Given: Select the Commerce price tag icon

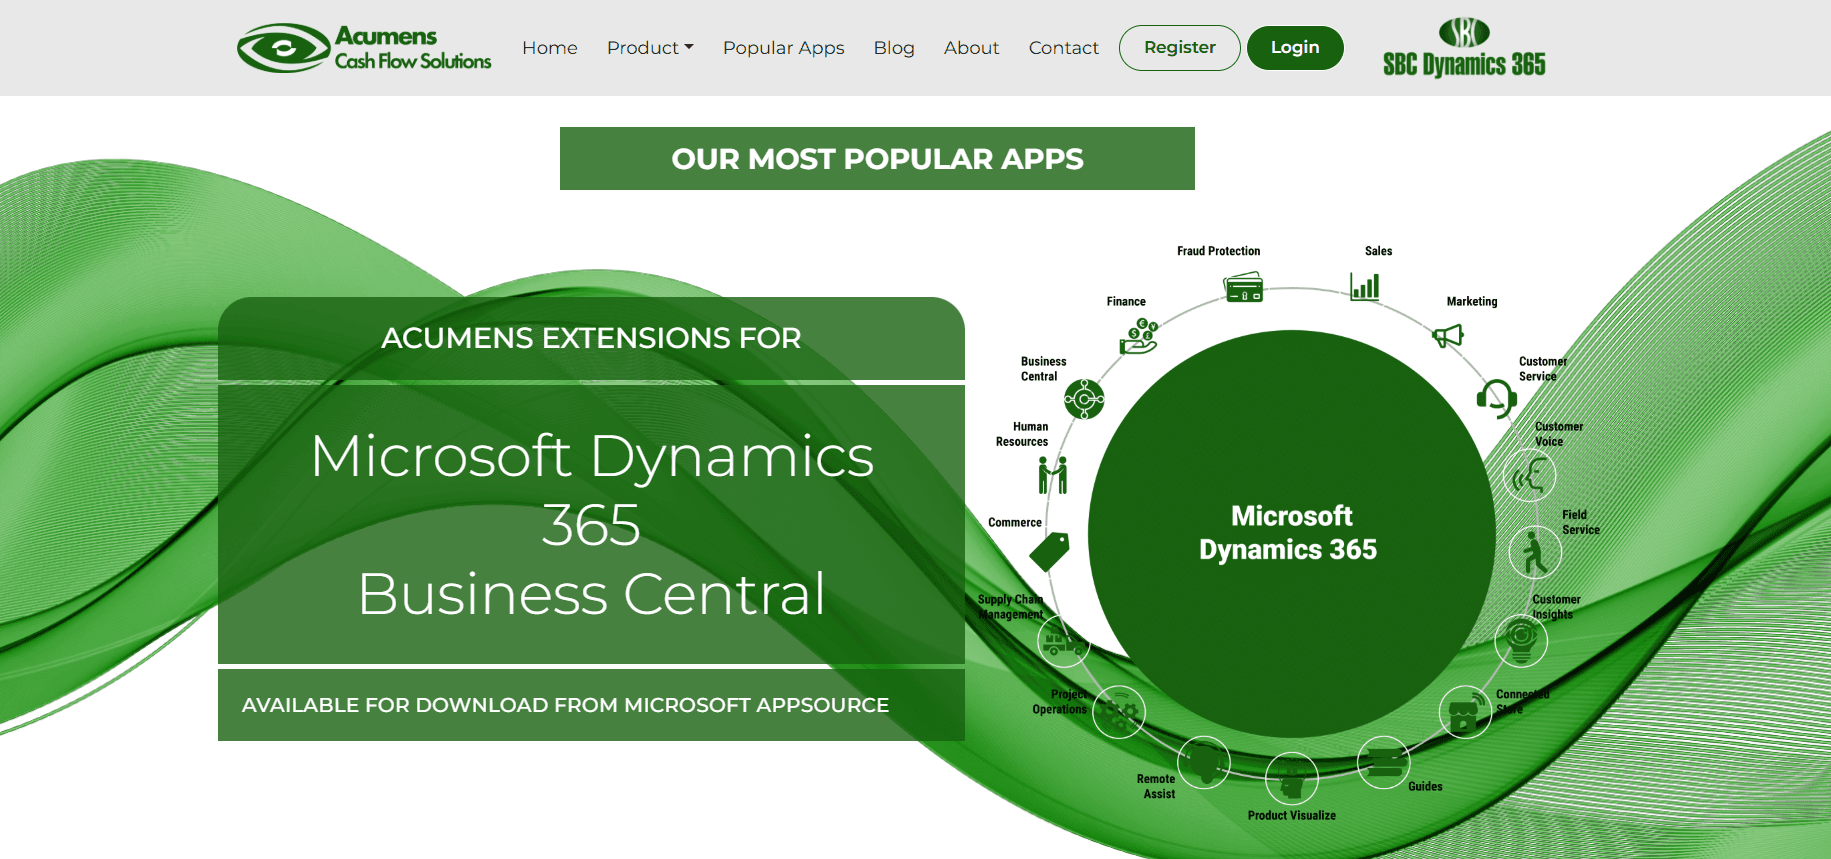Looking at the screenshot, I should (1050, 552).
